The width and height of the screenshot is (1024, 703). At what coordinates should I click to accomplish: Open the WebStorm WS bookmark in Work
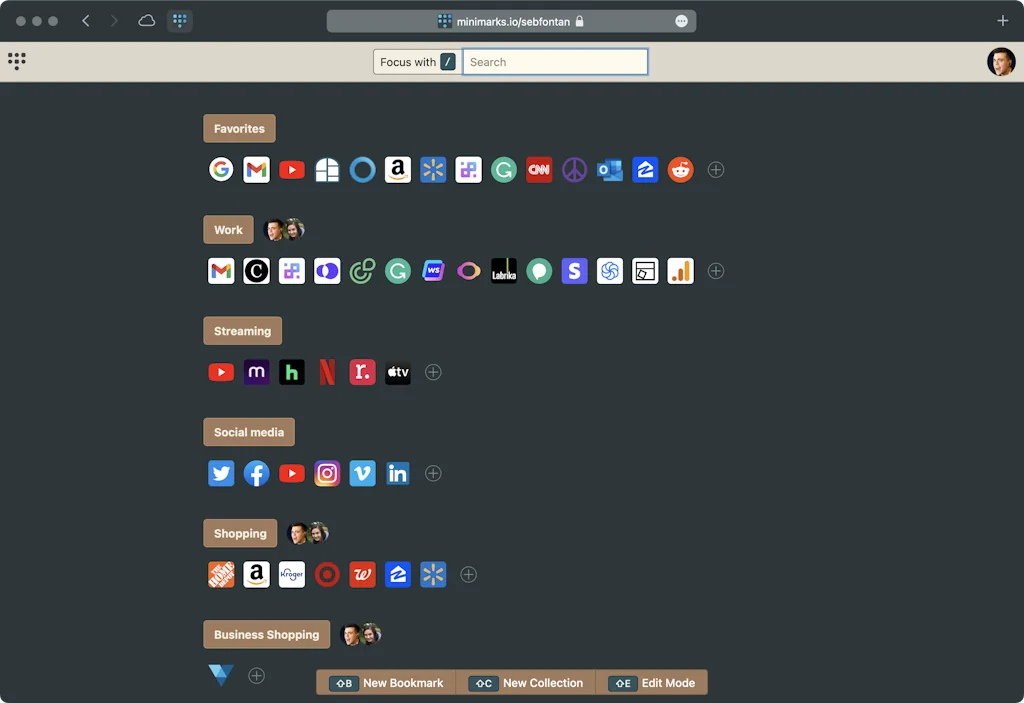click(x=433, y=271)
